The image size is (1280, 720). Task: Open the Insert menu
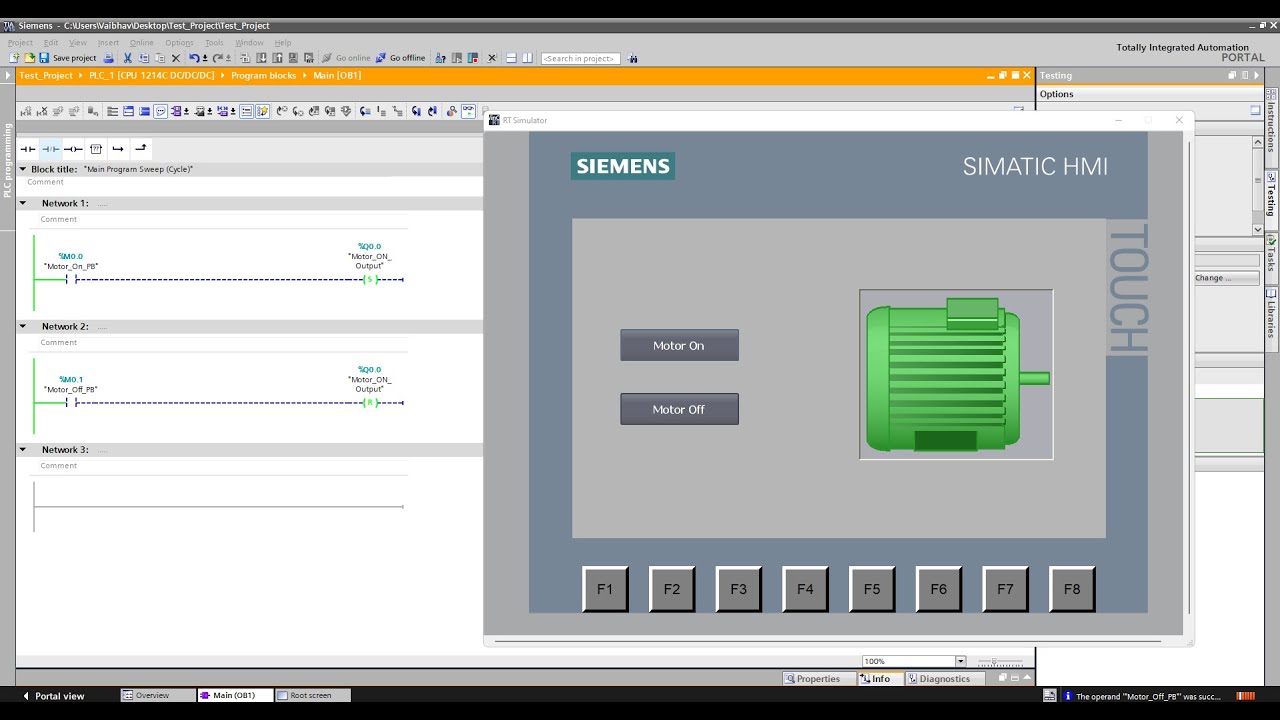(108, 43)
